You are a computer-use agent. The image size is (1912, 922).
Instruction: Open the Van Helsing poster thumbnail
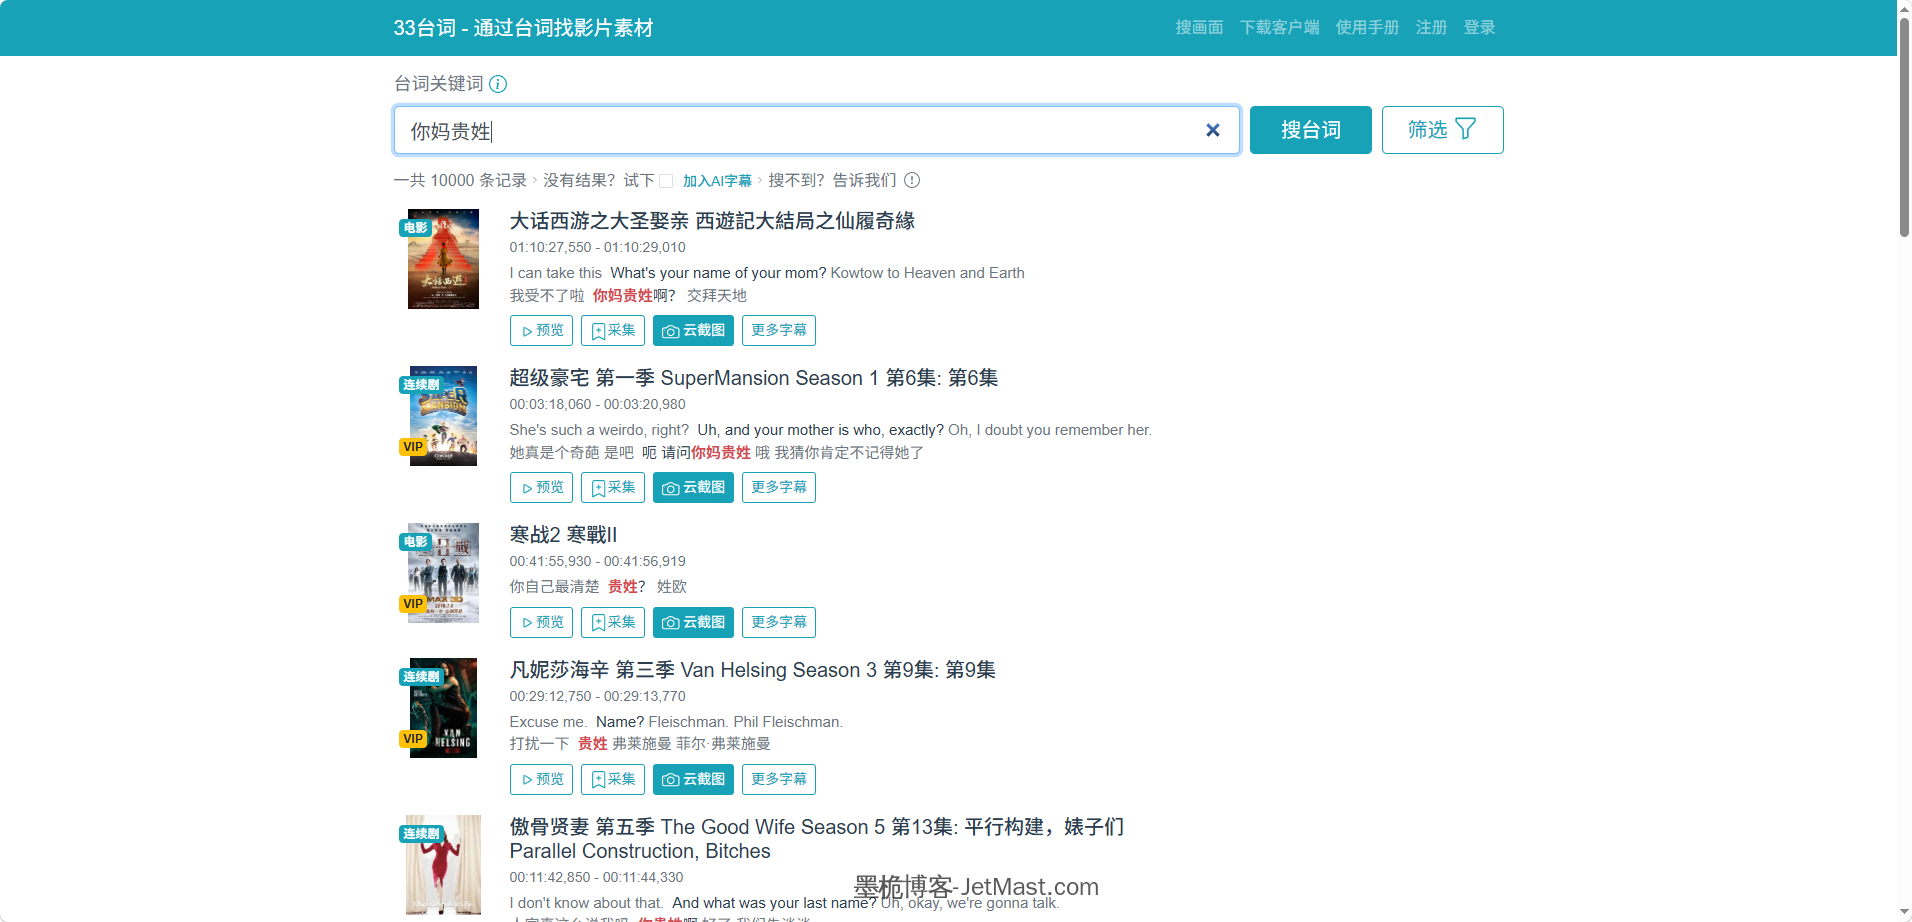point(443,708)
